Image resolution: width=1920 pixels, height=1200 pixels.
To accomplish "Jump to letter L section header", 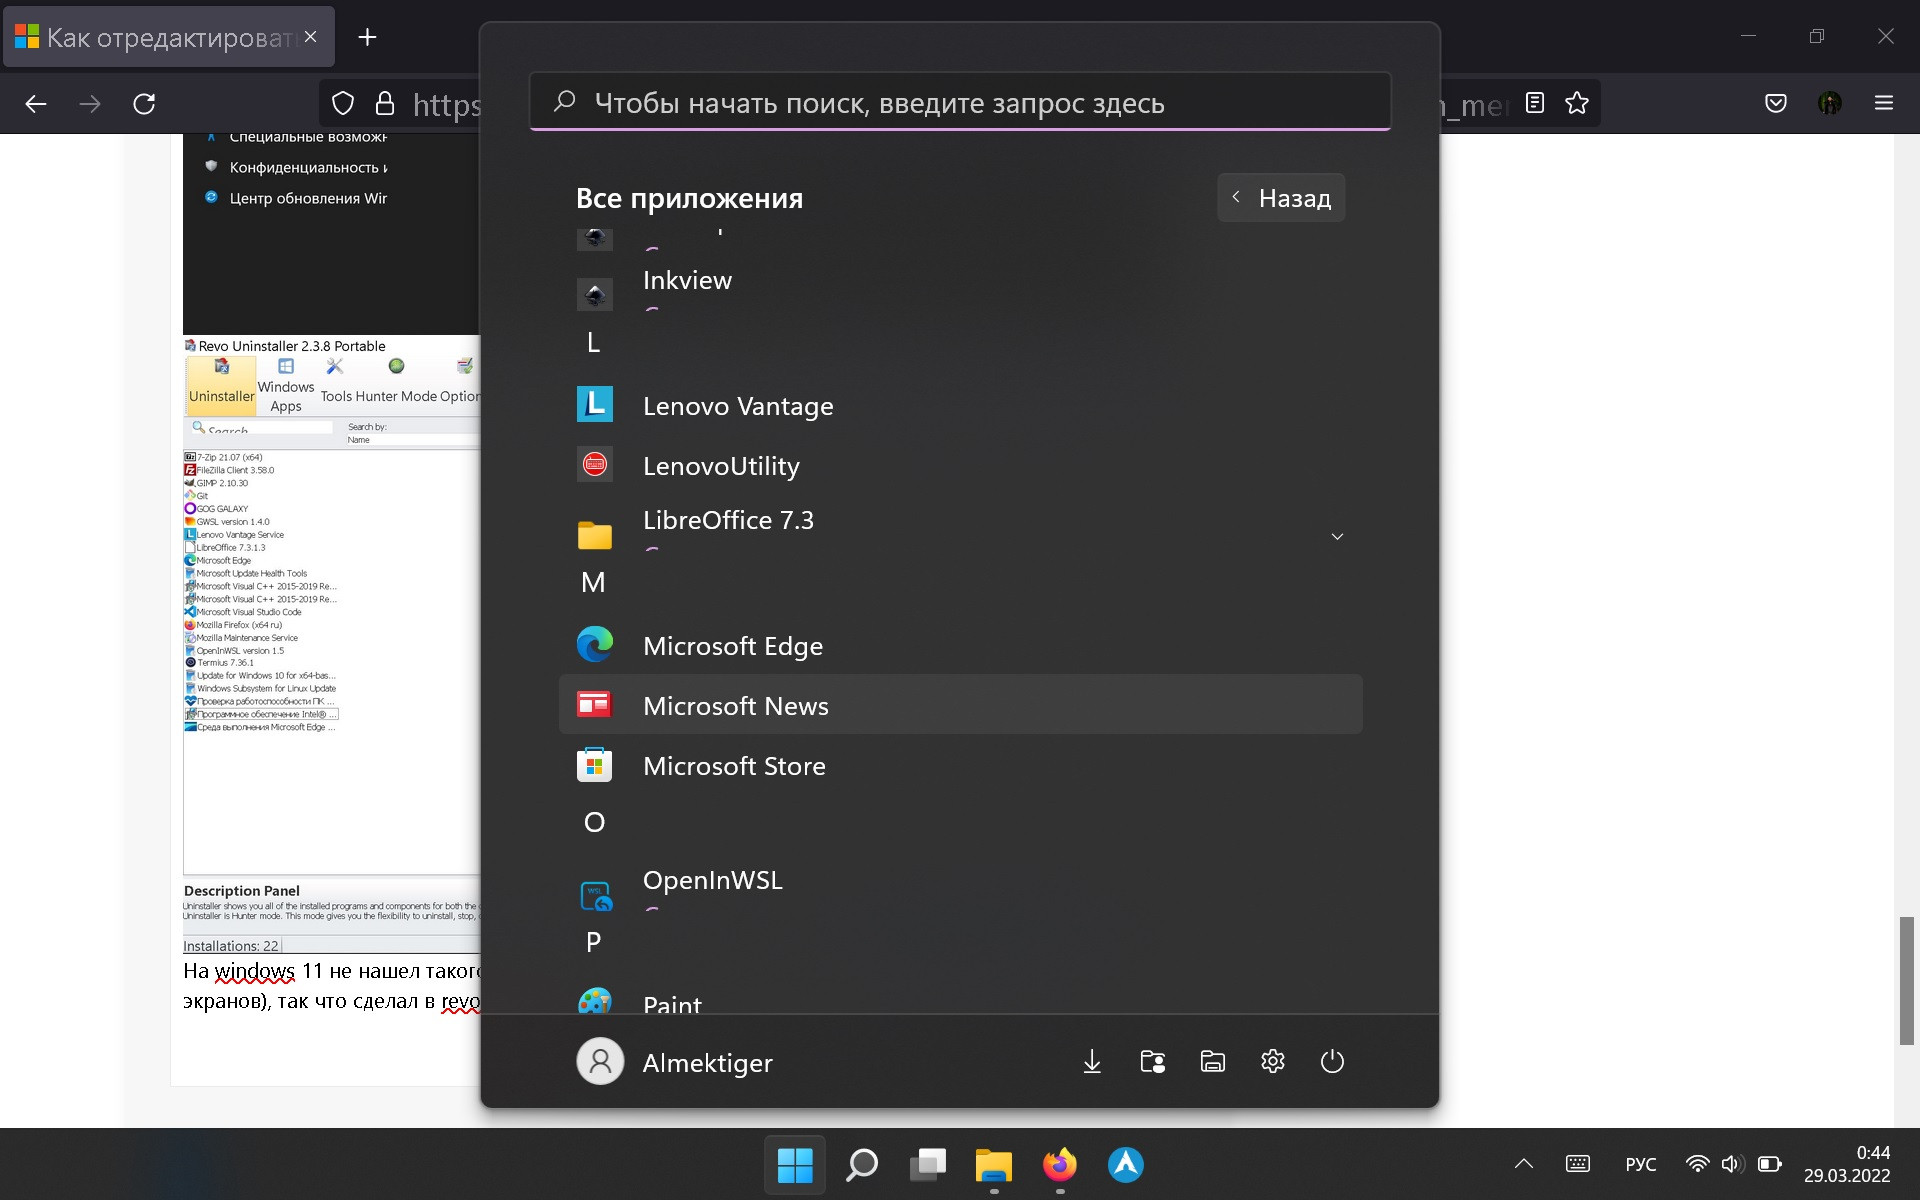I will [593, 343].
